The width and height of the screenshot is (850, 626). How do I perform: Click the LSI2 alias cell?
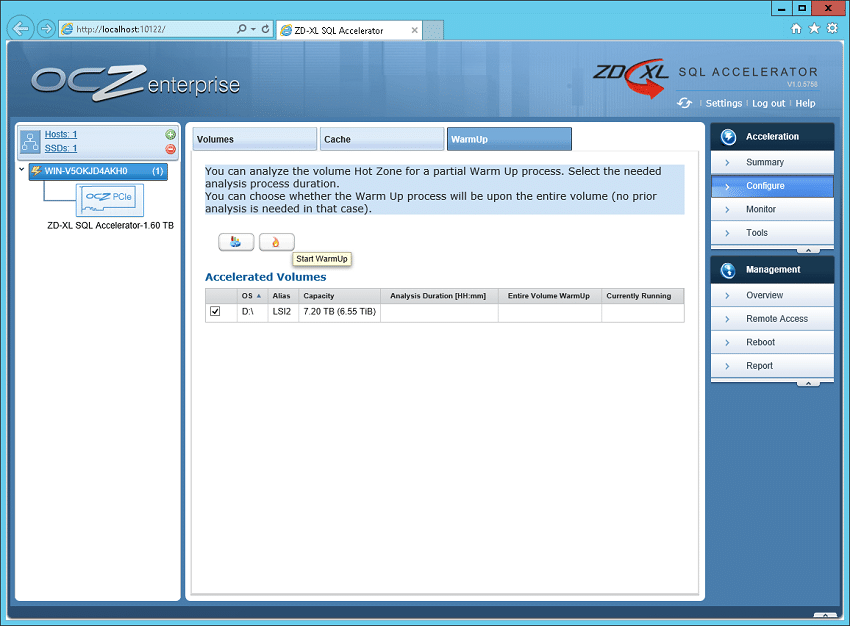tap(282, 312)
